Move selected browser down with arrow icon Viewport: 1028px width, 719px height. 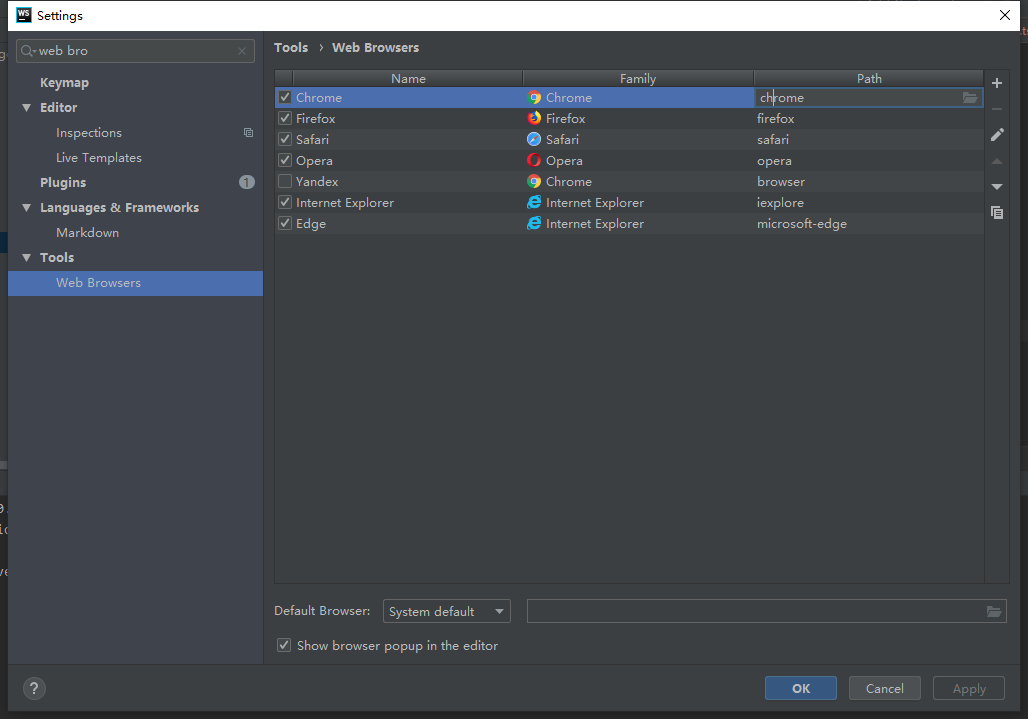pos(997,187)
